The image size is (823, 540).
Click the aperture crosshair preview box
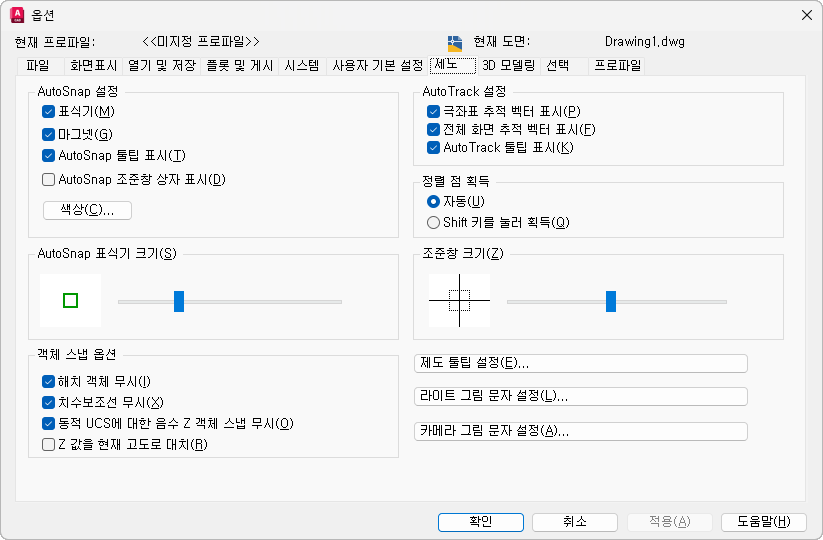pyautogui.click(x=459, y=300)
